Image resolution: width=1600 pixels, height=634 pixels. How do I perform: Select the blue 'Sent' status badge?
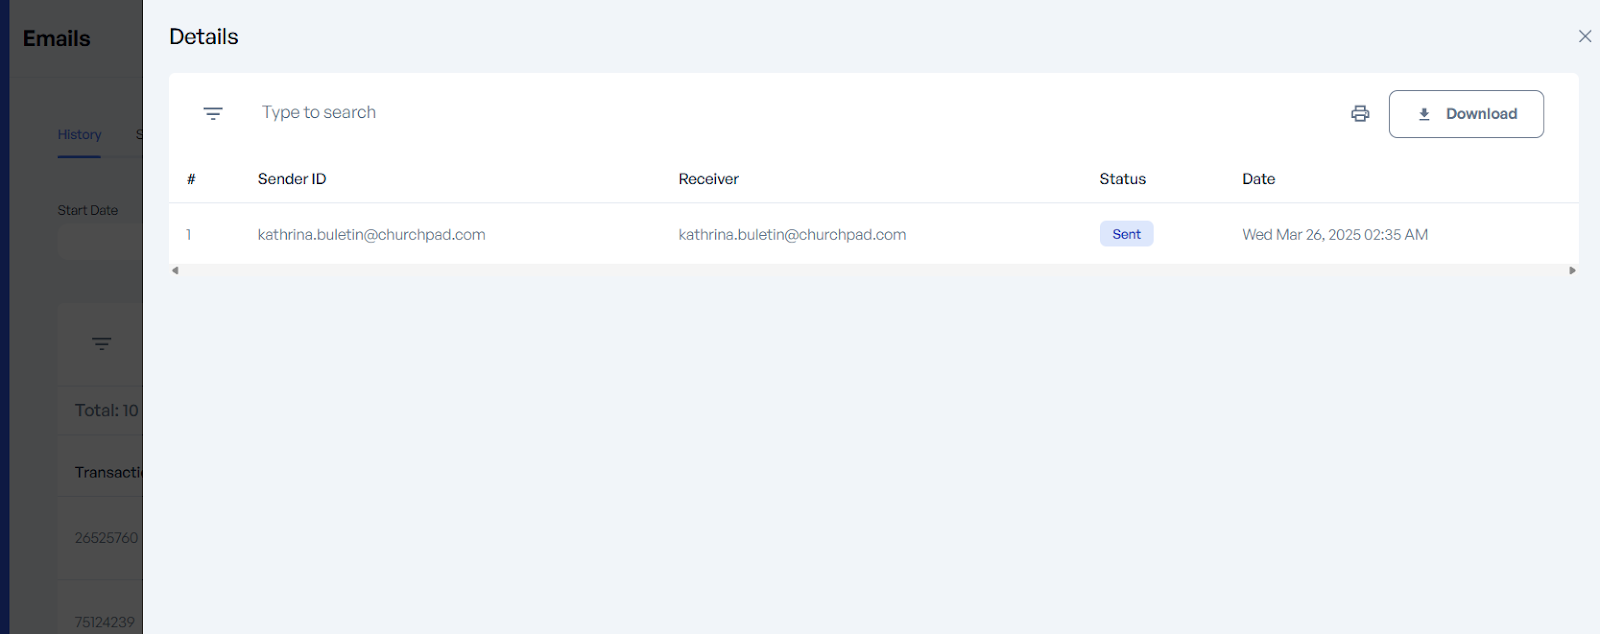(x=1126, y=234)
